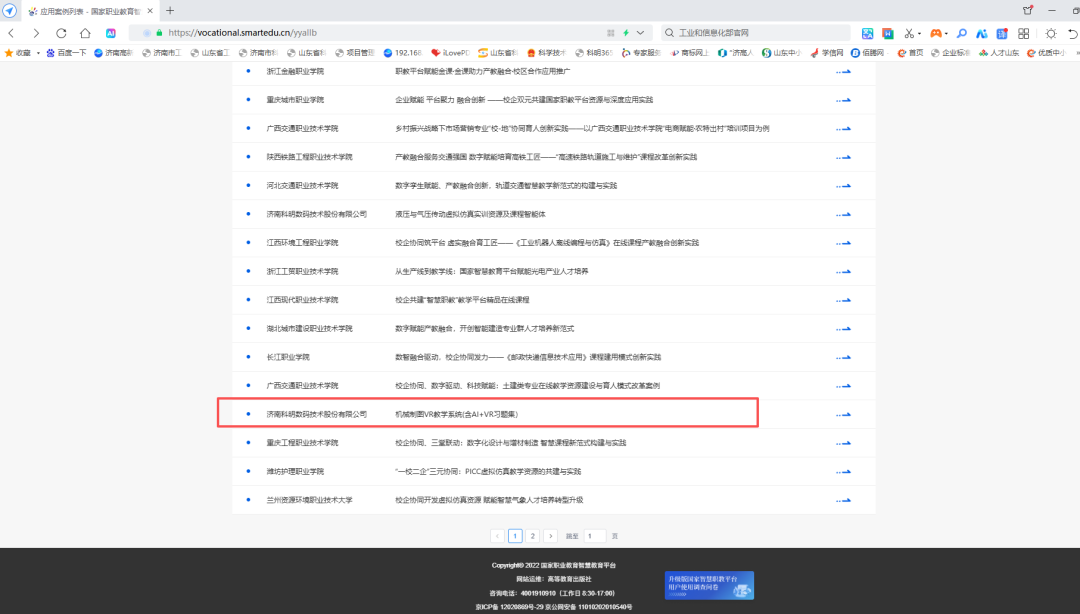Go to pagination page 2

532,535
